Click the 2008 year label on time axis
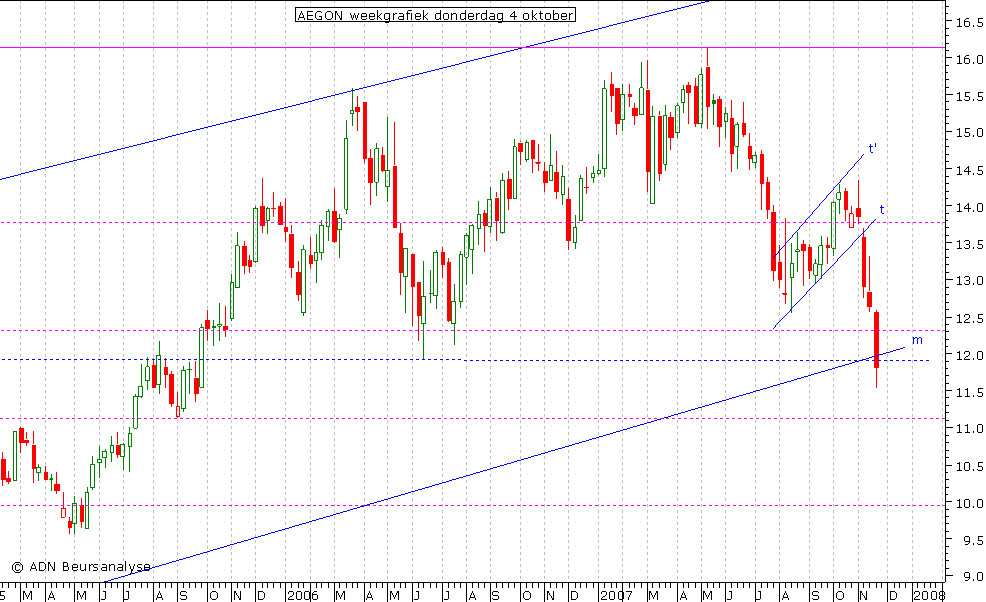Screen dimensions: 986x602 pos(929,595)
